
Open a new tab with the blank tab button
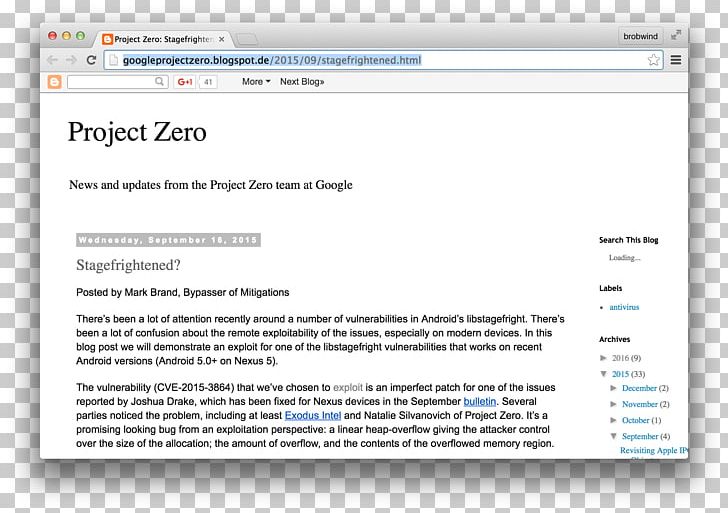point(246,39)
